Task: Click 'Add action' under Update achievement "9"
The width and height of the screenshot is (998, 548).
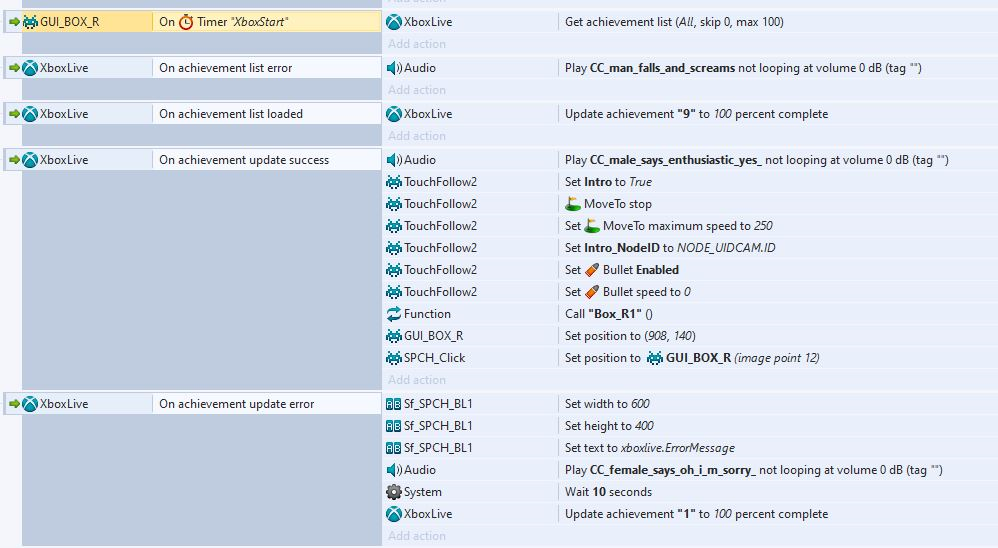Action: tap(417, 136)
